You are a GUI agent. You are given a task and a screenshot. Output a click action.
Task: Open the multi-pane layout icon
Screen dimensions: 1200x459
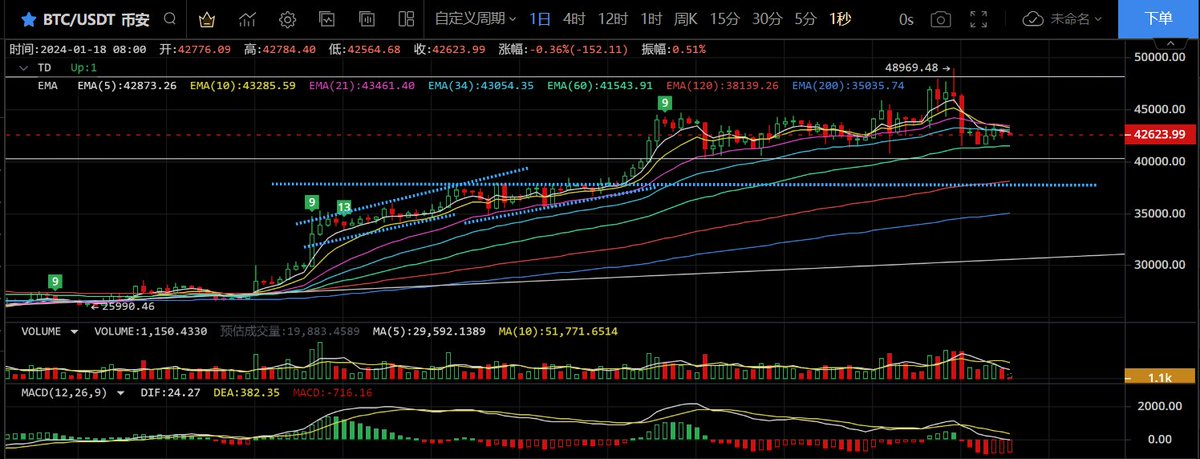(x=406, y=19)
